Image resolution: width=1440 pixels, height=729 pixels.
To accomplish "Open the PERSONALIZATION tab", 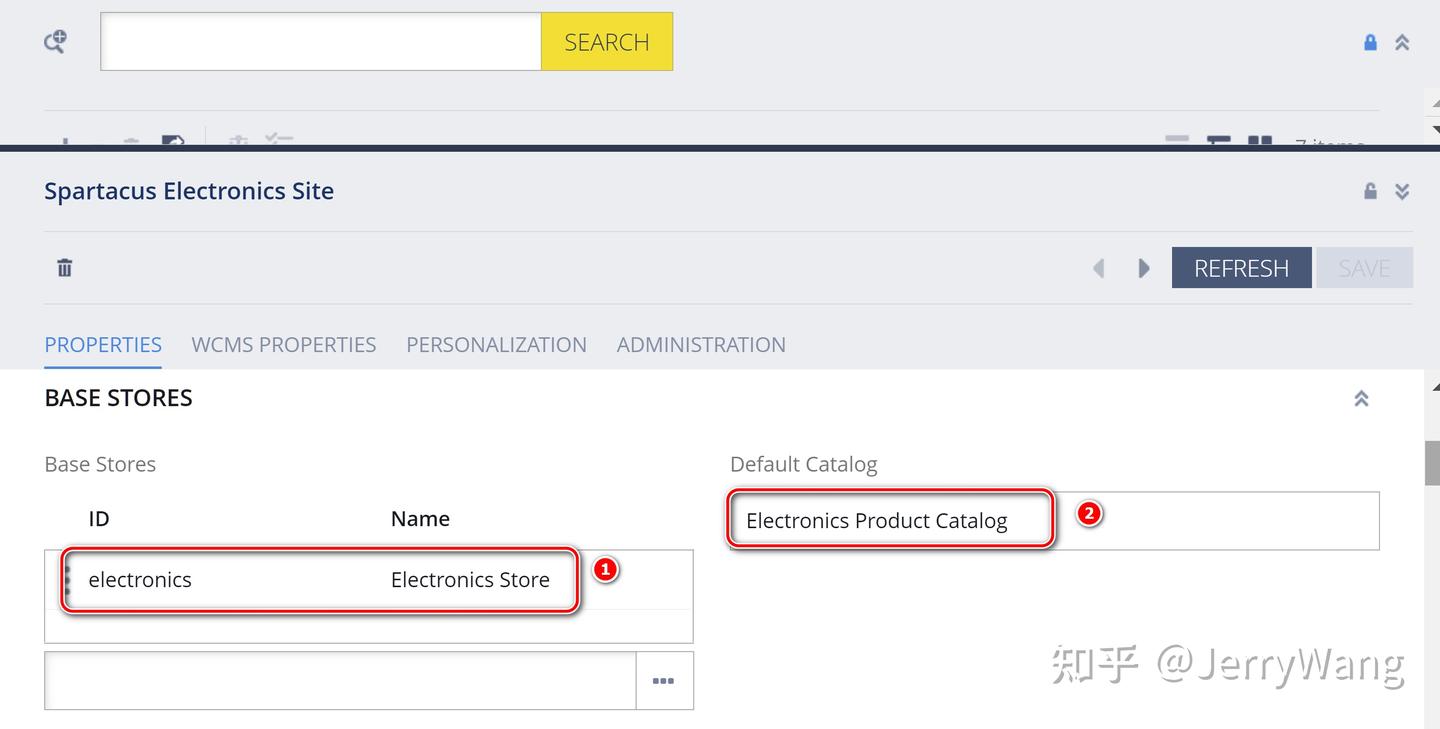I will click(496, 345).
